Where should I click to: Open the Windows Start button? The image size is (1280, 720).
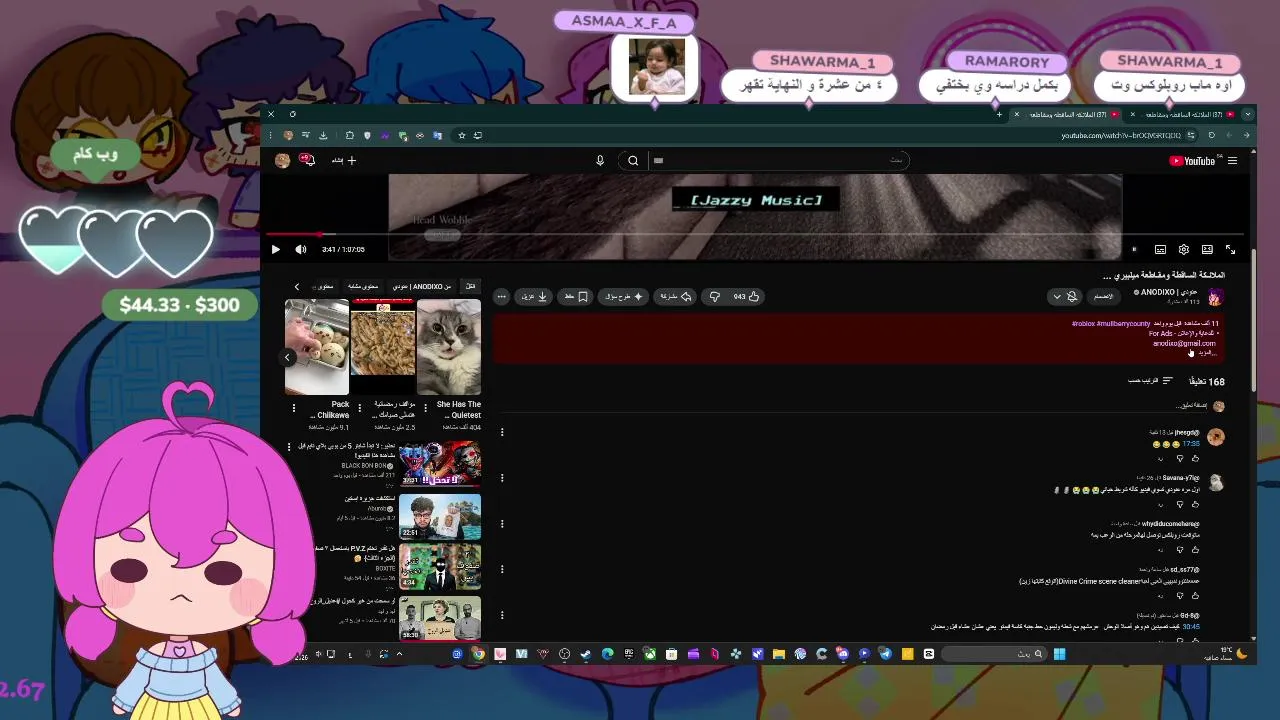tap(1059, 654)
